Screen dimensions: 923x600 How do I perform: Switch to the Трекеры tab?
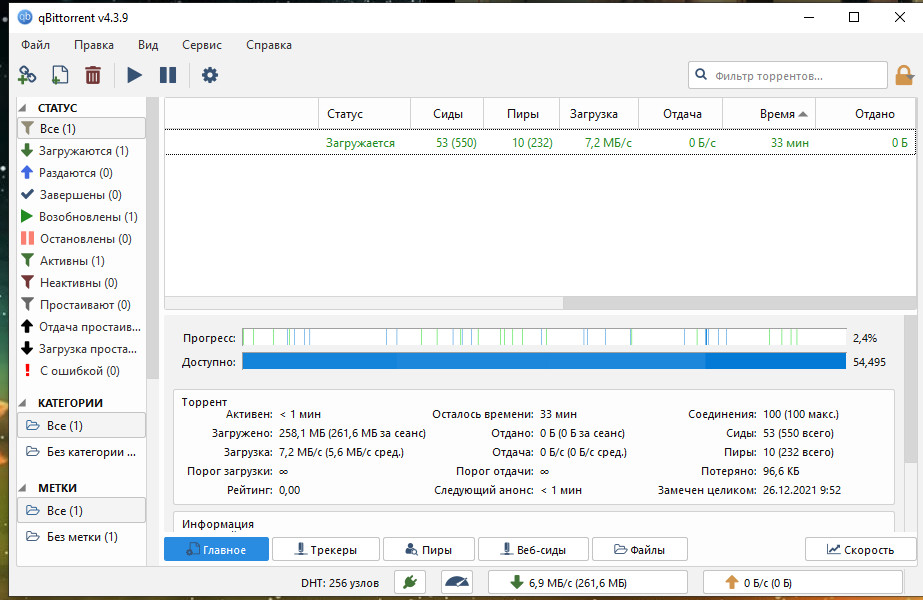(326, 549)
